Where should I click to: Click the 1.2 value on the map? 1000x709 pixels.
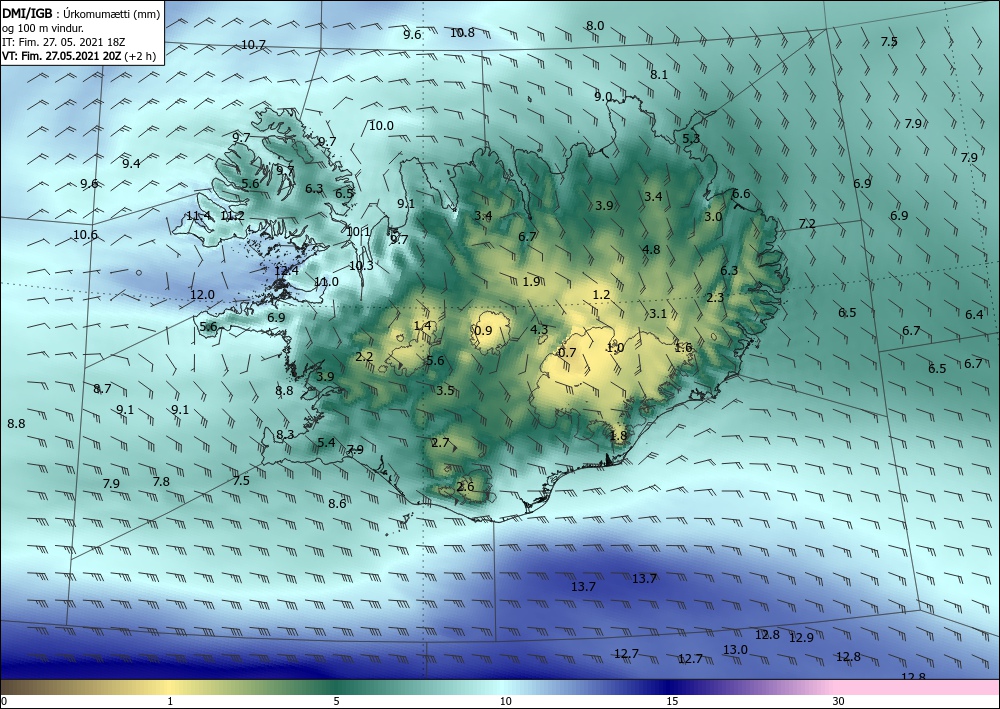pos(601,295)
